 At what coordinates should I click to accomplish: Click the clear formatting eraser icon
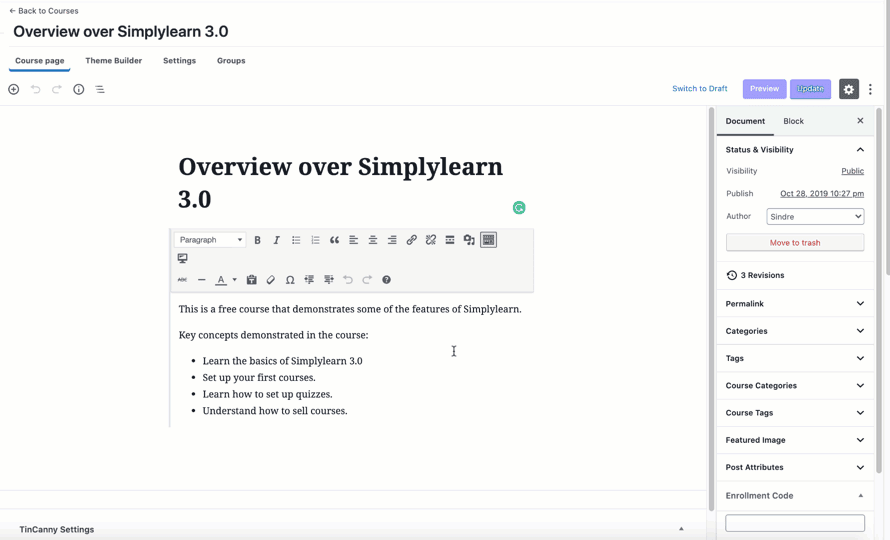[271, 280]
